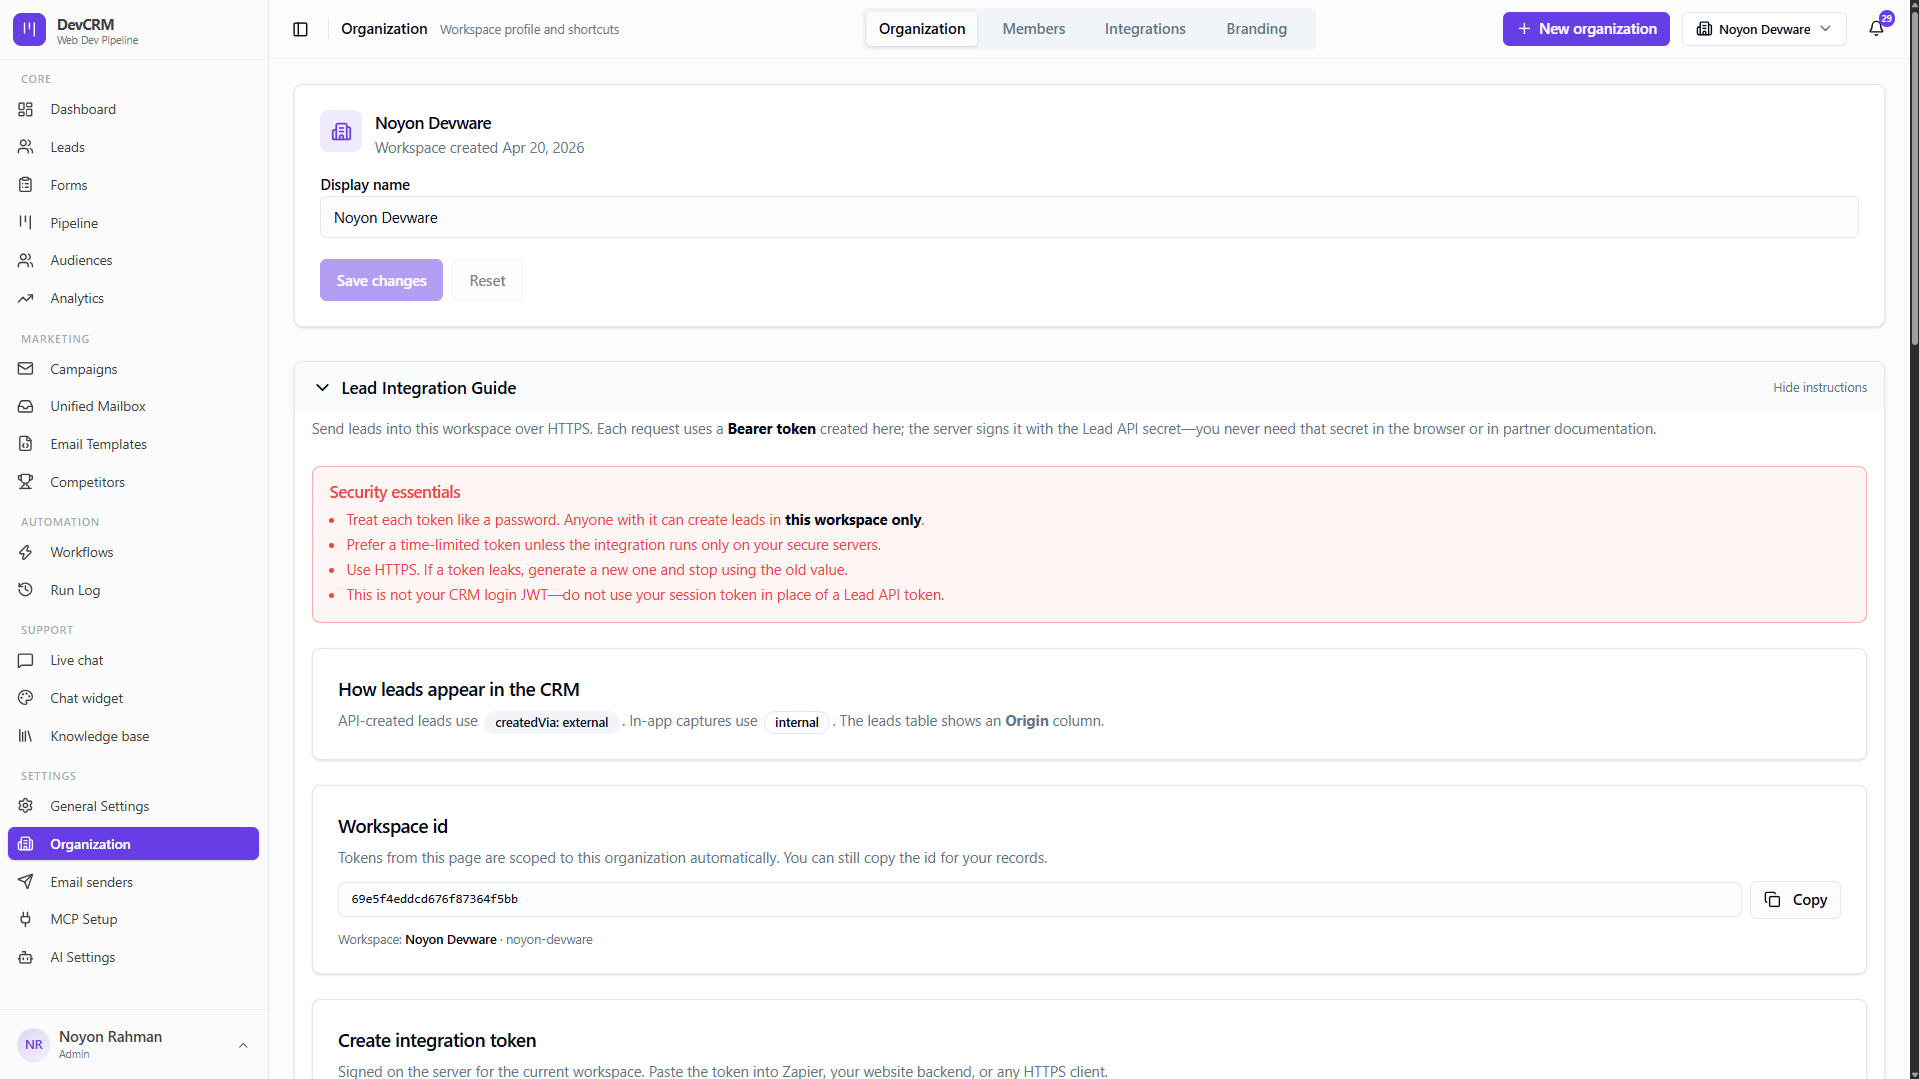Open the Leads page icon
Viewport: 1919px width, 1079px height.
coord(26,147)
